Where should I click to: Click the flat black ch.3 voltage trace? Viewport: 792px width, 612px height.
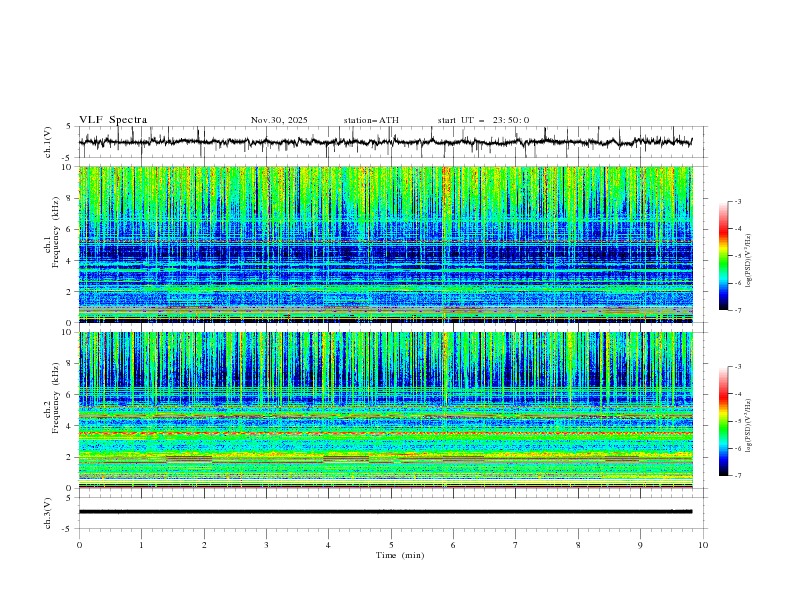click(x=385, y=512)
